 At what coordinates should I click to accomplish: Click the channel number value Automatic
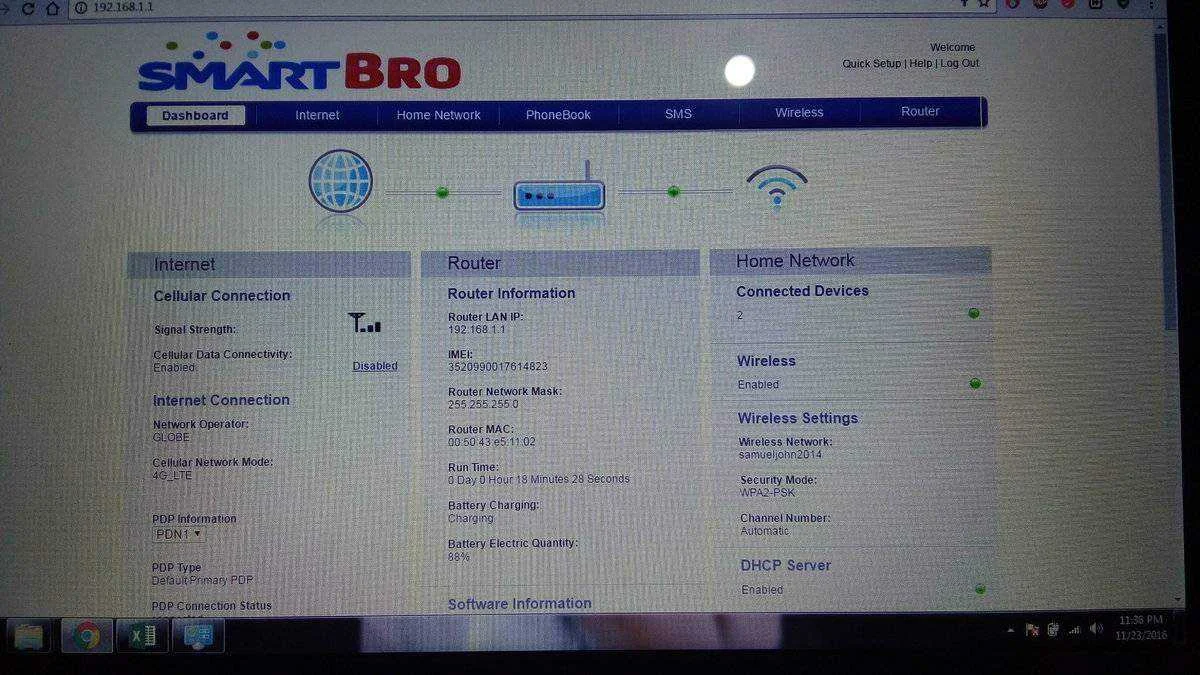coord(765,531)
